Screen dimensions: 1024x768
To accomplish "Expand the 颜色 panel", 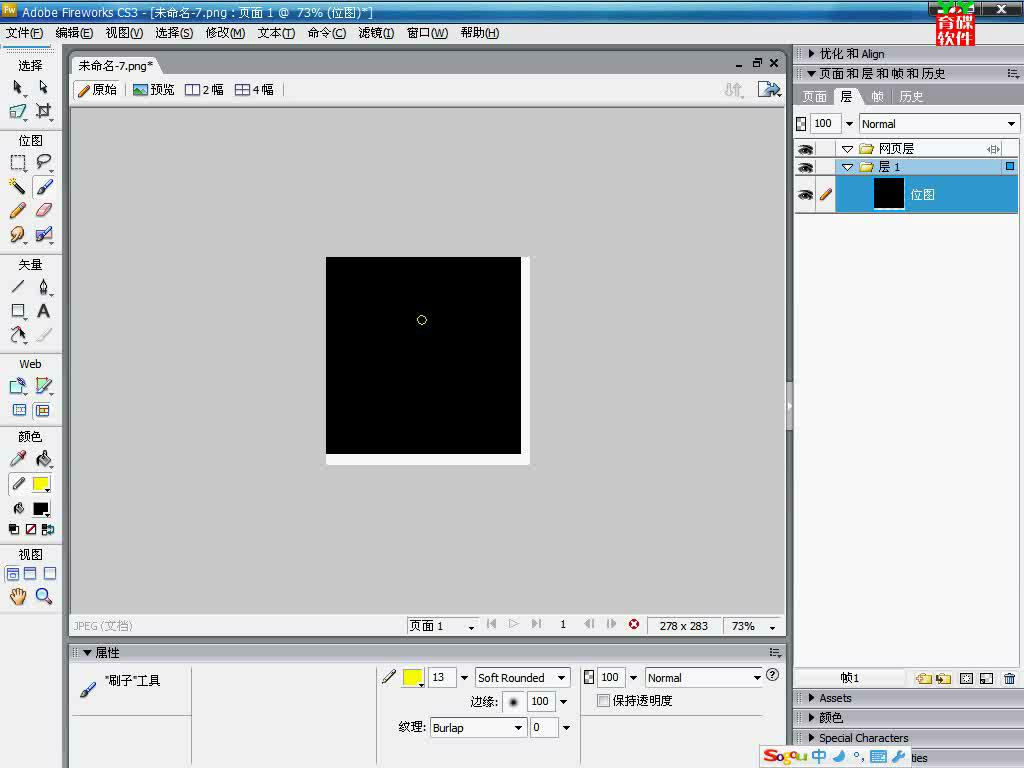I will coord(811,717).
